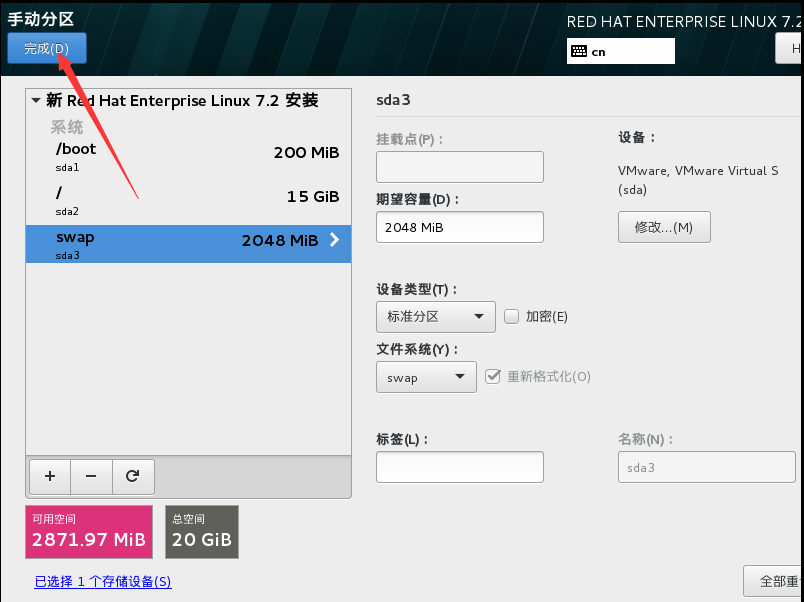Image resolution: width=804 pixels, height=602 pixels.
Task: Click the 挂载点(P) mount point field
Action: [x=459, y=167]
